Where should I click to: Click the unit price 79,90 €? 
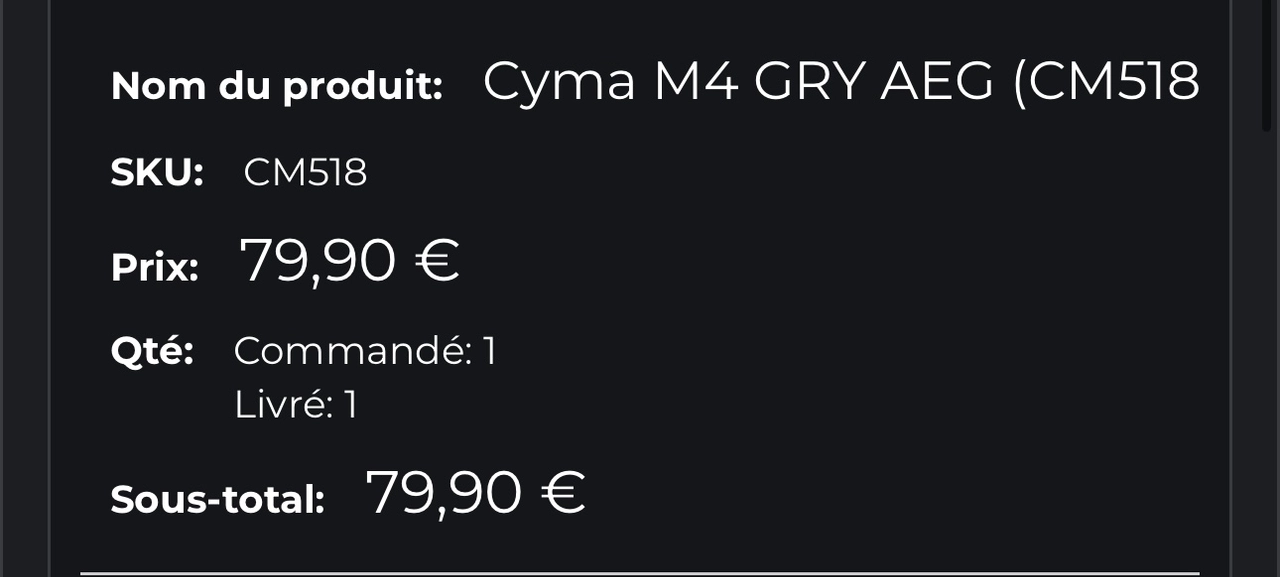(349, 261)
